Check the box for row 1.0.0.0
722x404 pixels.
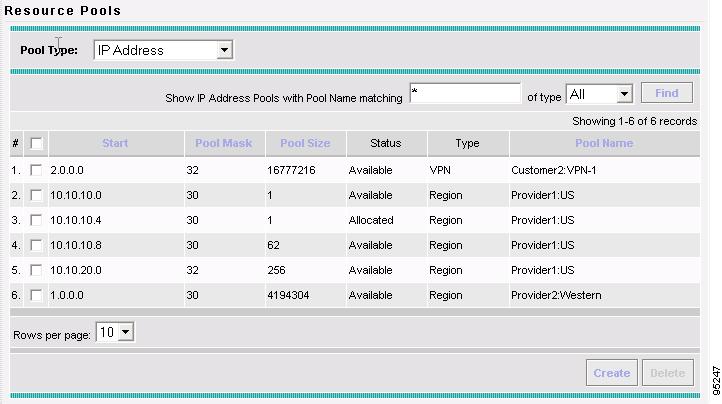(36, 295)
